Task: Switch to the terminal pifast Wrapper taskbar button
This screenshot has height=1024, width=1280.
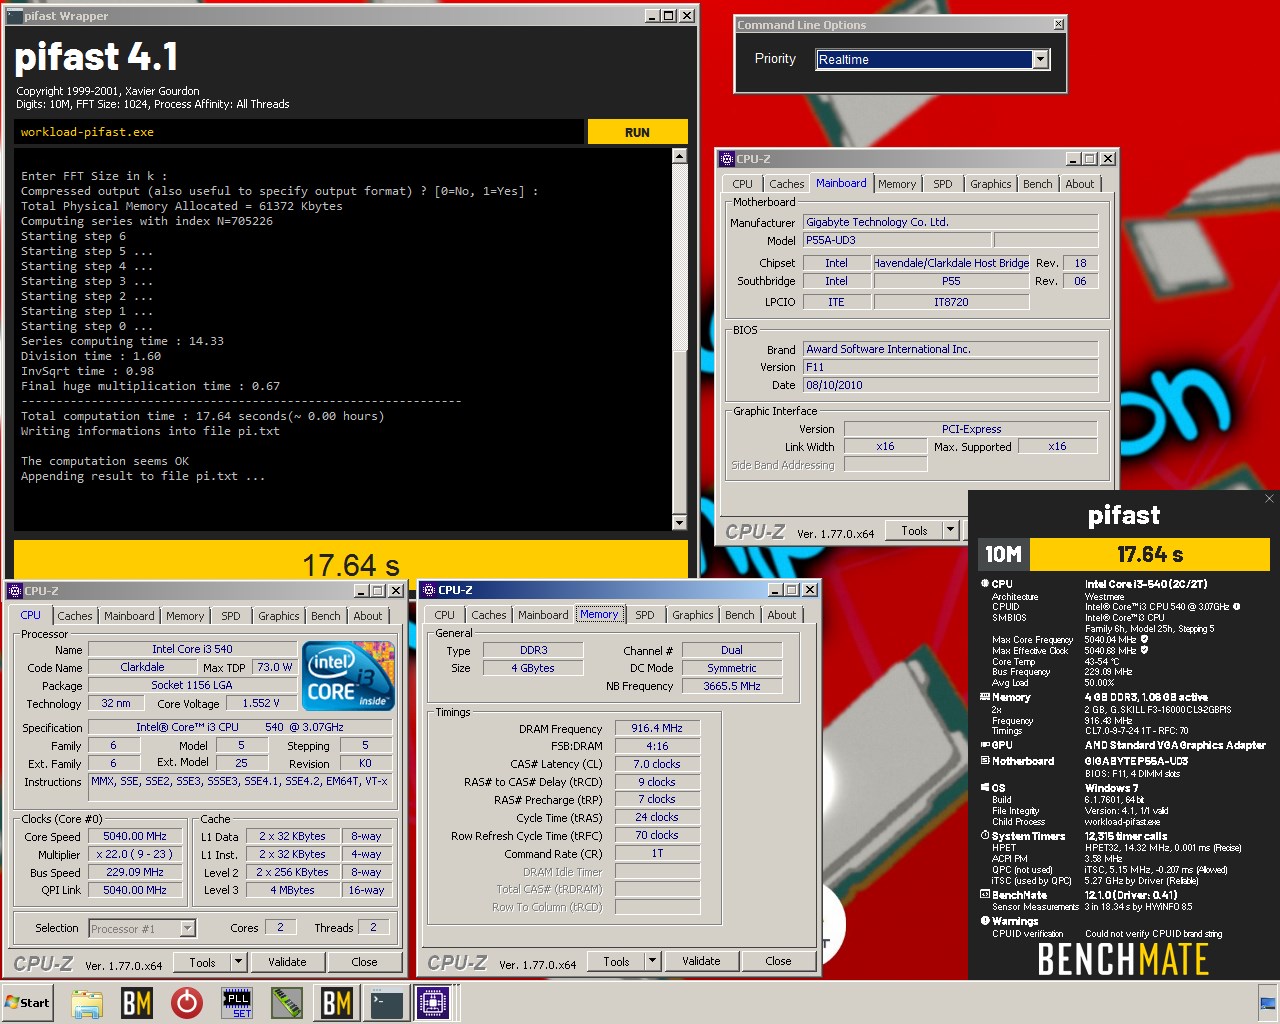Action: 386,1003
